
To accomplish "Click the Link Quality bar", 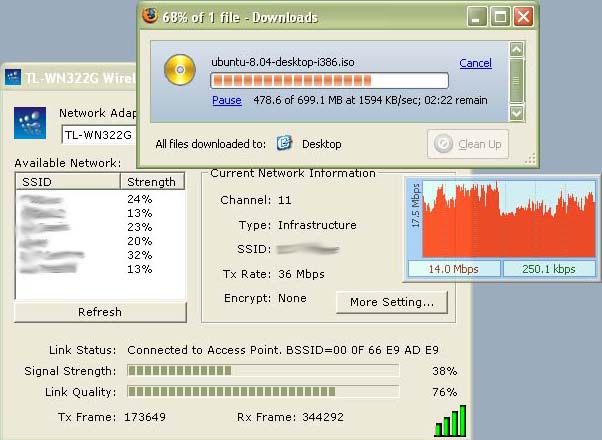I will click(263, 392).
